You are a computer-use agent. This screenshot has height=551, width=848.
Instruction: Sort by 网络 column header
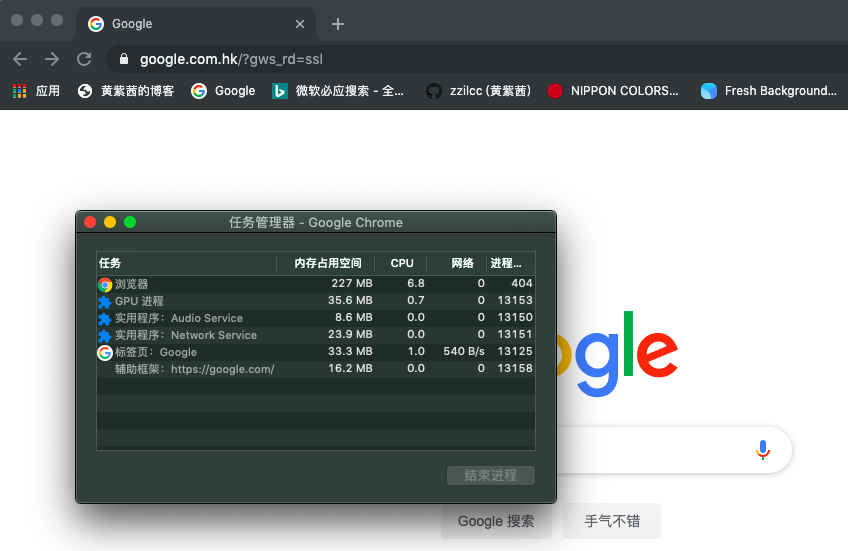[x=462, y=263]
